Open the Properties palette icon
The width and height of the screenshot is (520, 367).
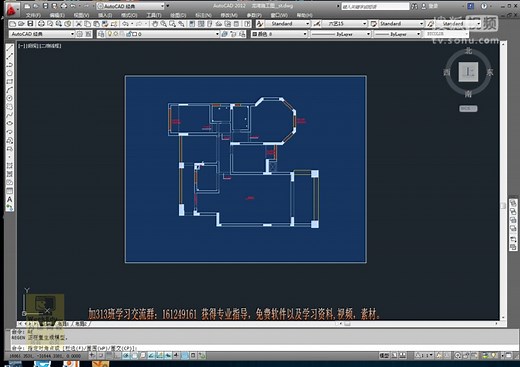pos(192,24)
